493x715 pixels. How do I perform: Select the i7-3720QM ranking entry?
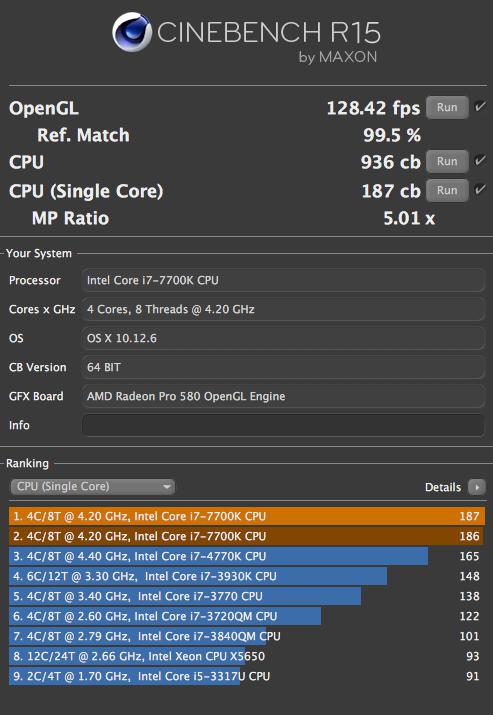(x=247, y=617)
